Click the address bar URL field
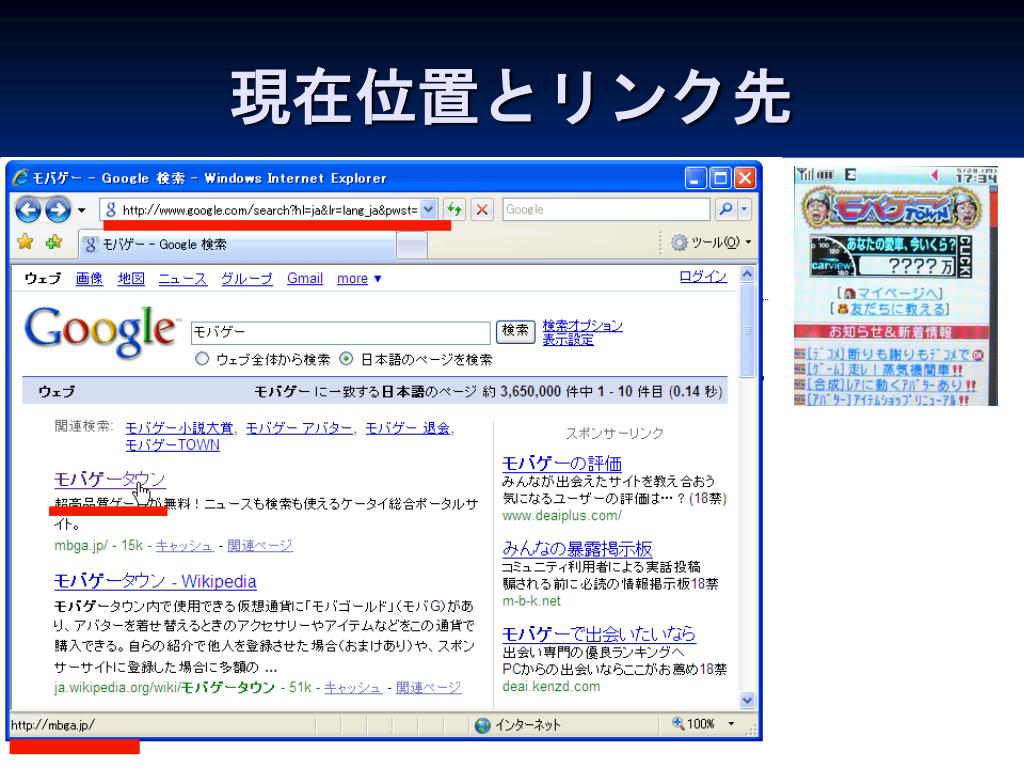 269,210
